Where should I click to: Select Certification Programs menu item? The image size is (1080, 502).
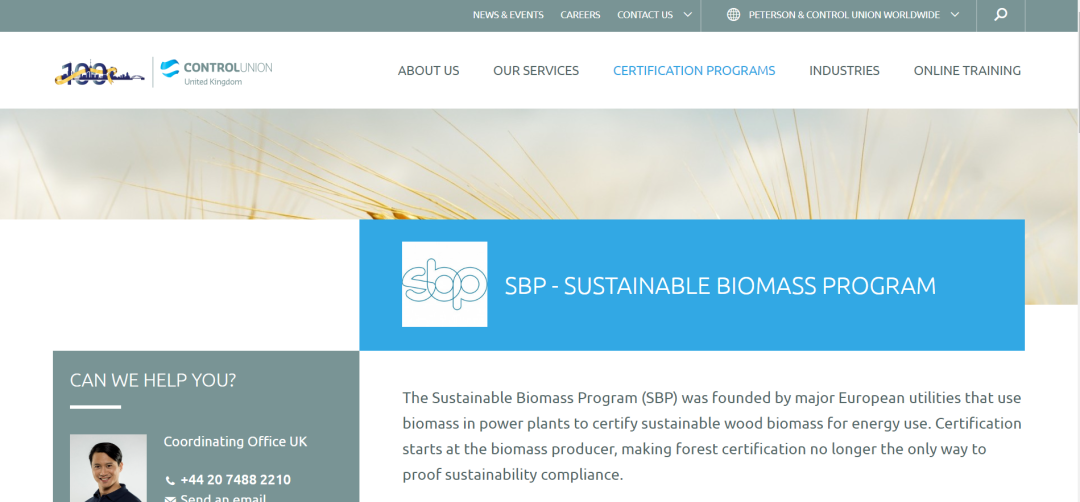coord(694,70)
